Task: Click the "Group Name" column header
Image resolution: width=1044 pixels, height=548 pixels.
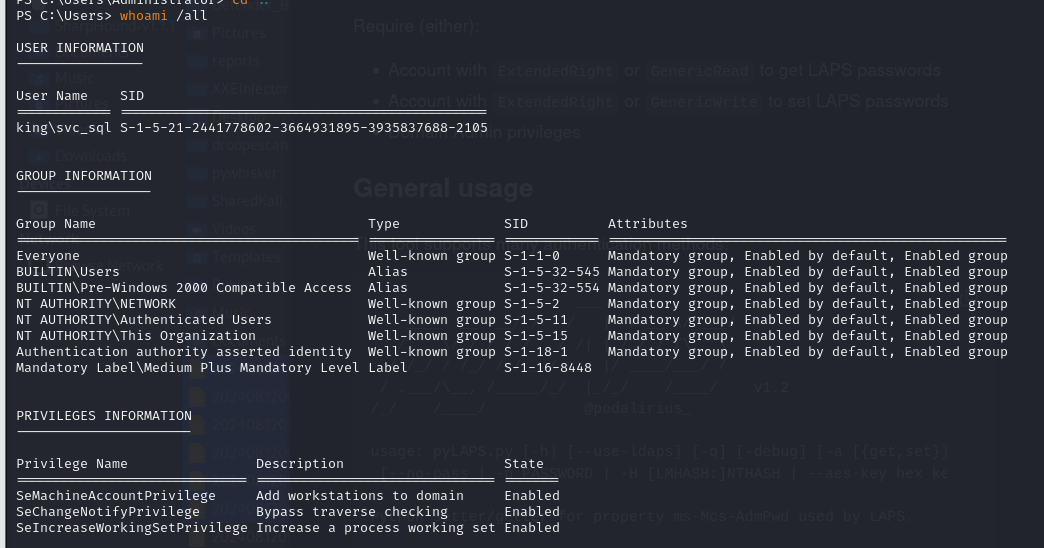Action: tap(56, 224)
